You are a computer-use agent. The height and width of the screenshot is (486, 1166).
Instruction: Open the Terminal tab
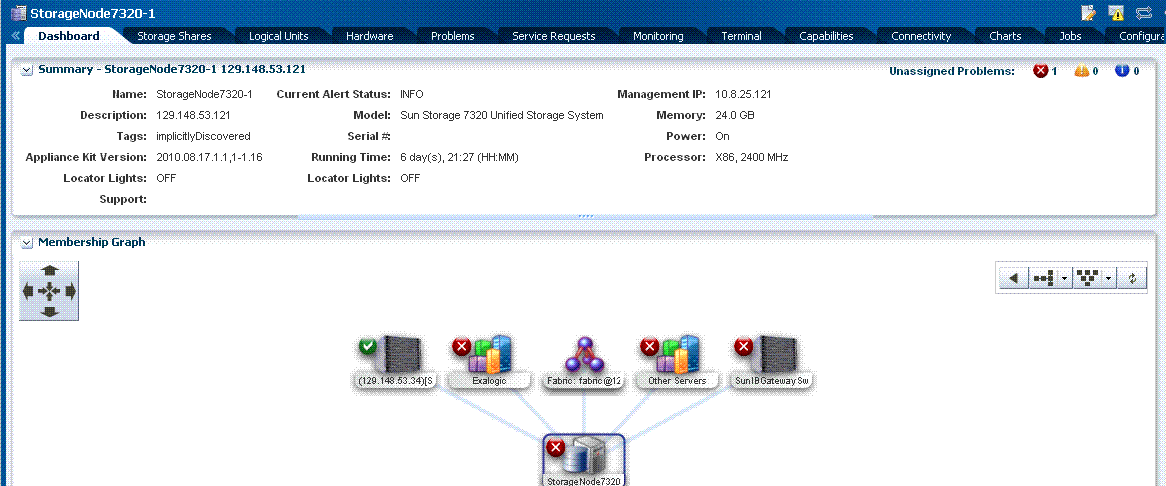point(741,36)
